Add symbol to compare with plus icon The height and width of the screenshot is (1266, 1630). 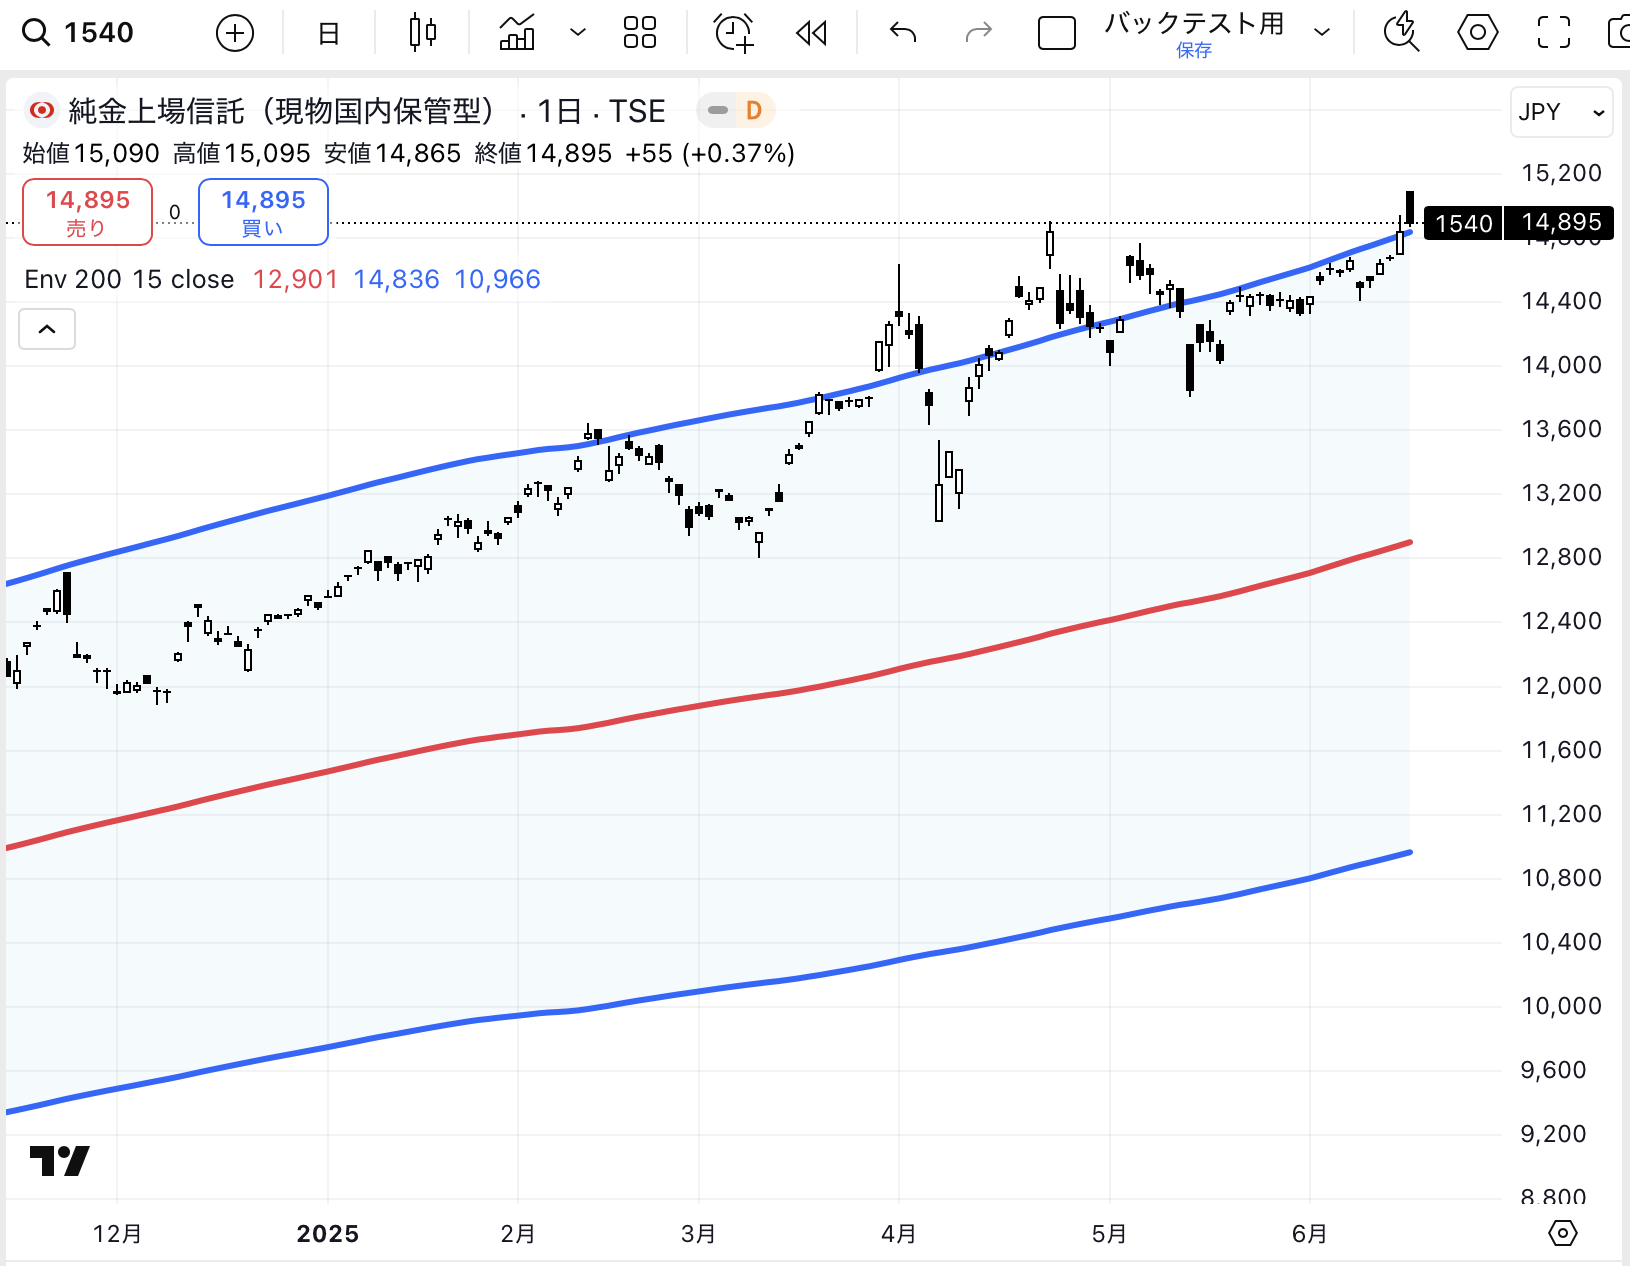point(235,33)
